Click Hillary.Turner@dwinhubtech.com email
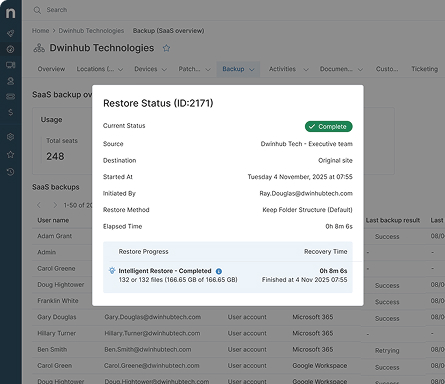Screen dimensions: 445x384 (x=152, y=333)
